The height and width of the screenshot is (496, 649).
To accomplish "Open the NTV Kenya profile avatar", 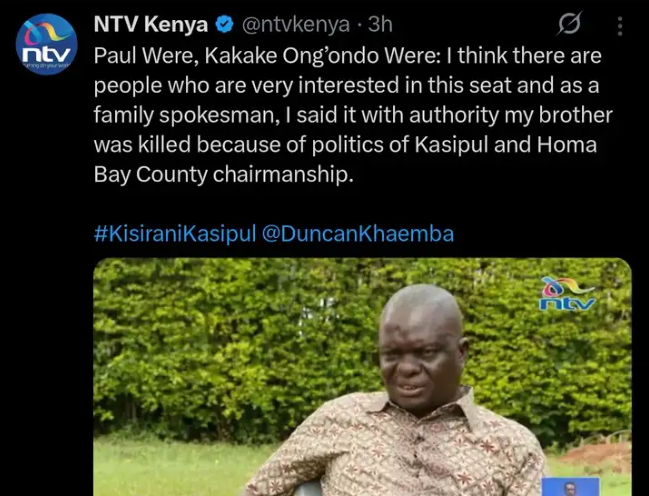I will [x=46, y=44].
